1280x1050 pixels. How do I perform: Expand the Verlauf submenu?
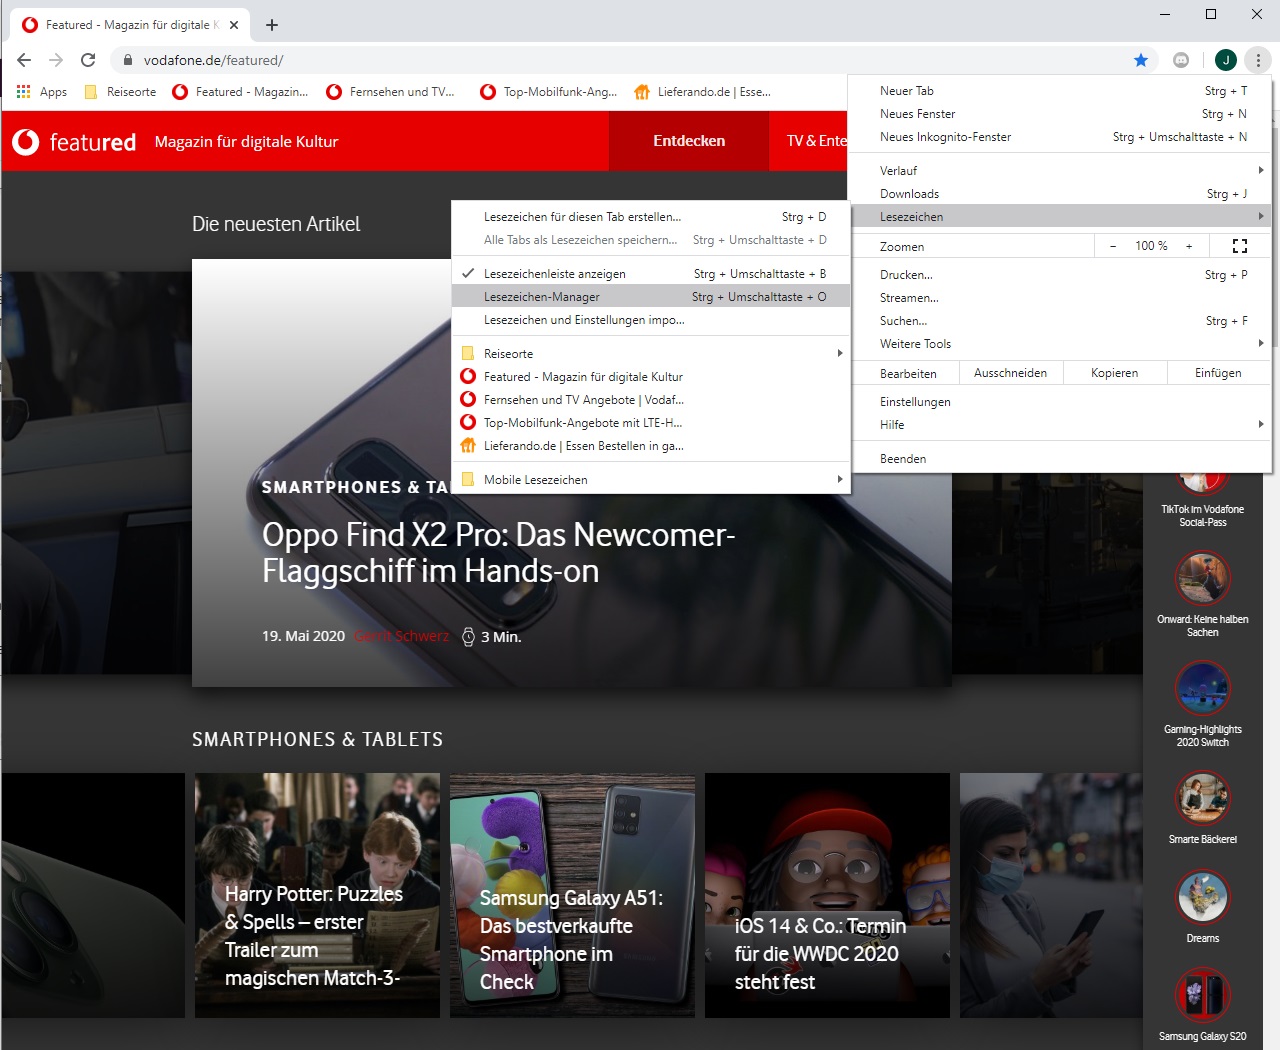[1060, 171]
